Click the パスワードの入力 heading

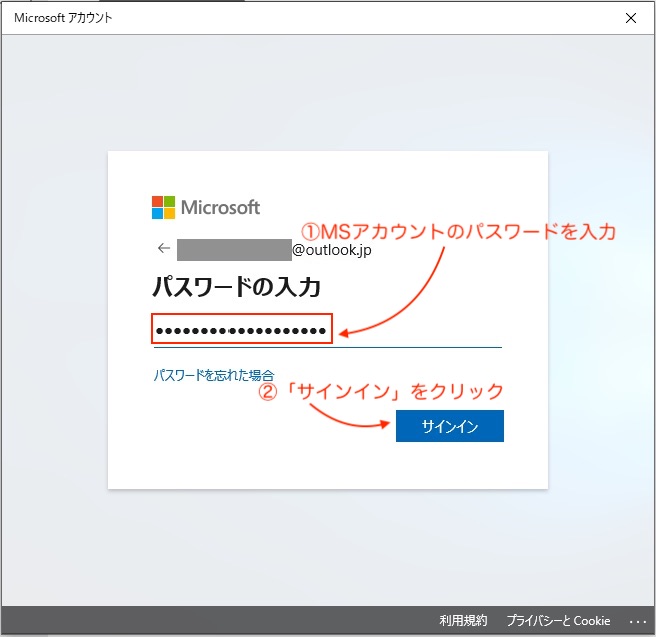pyautogui.click(x=236, y=287)
